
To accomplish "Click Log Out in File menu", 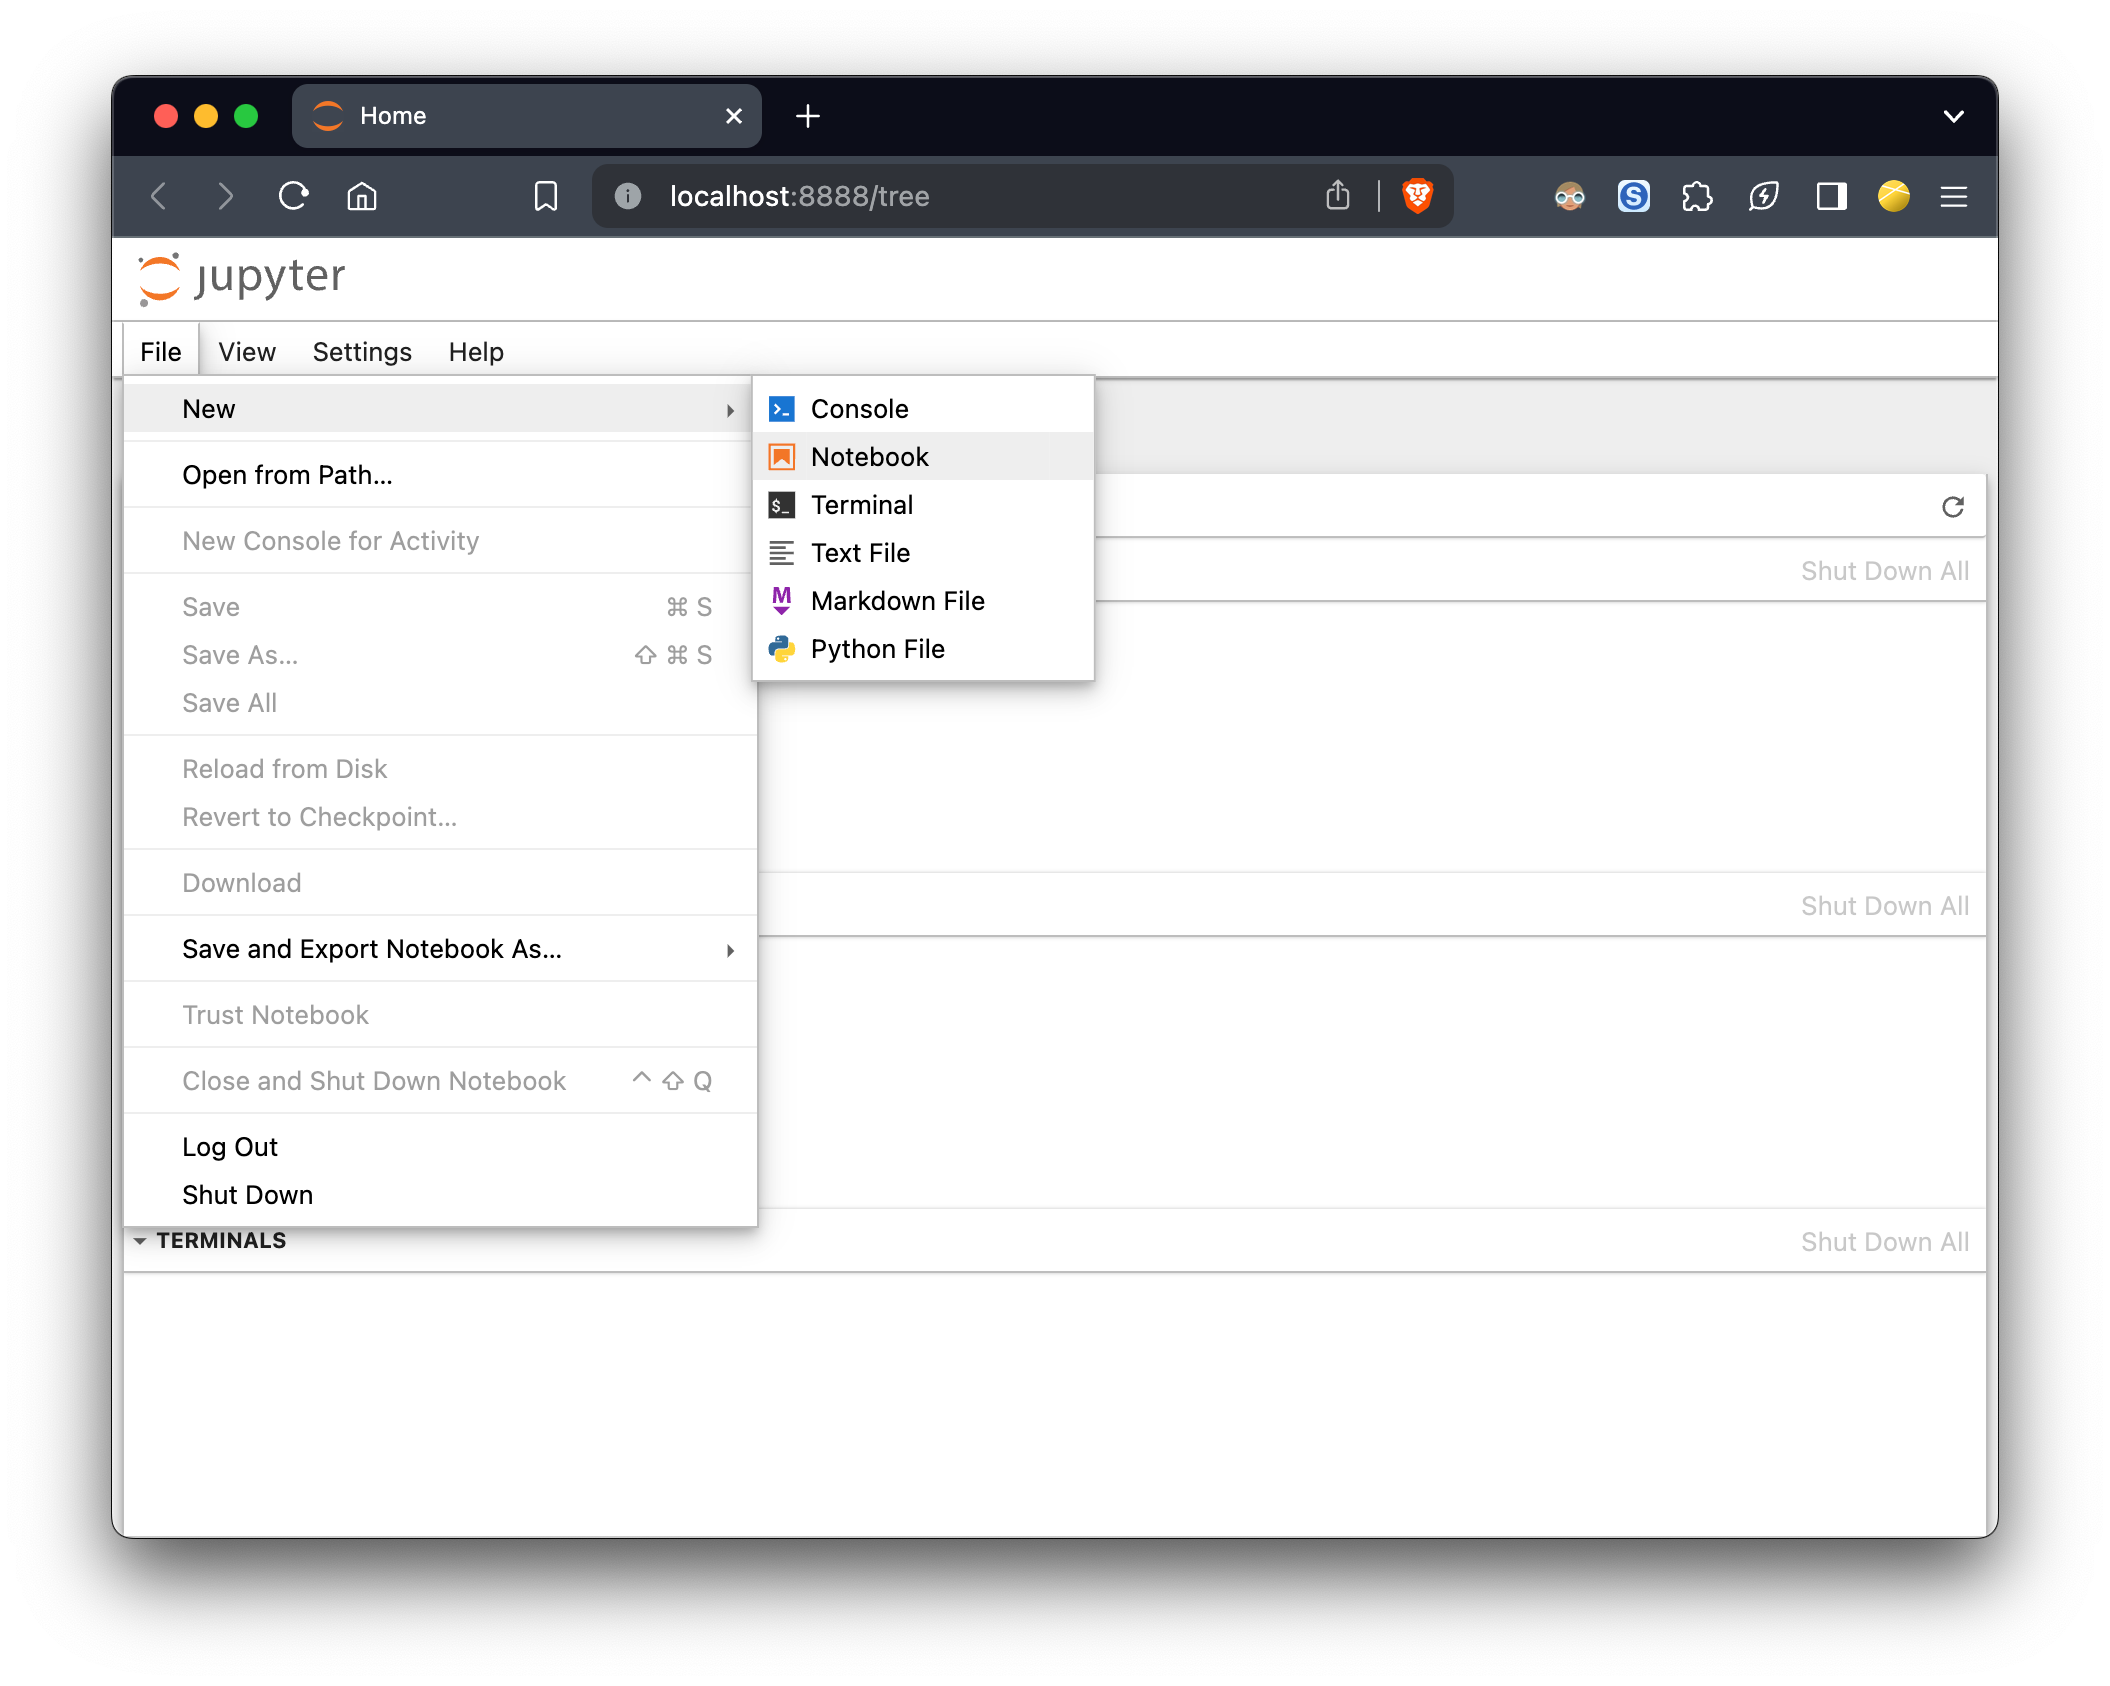I will (x=230, y=1147).
